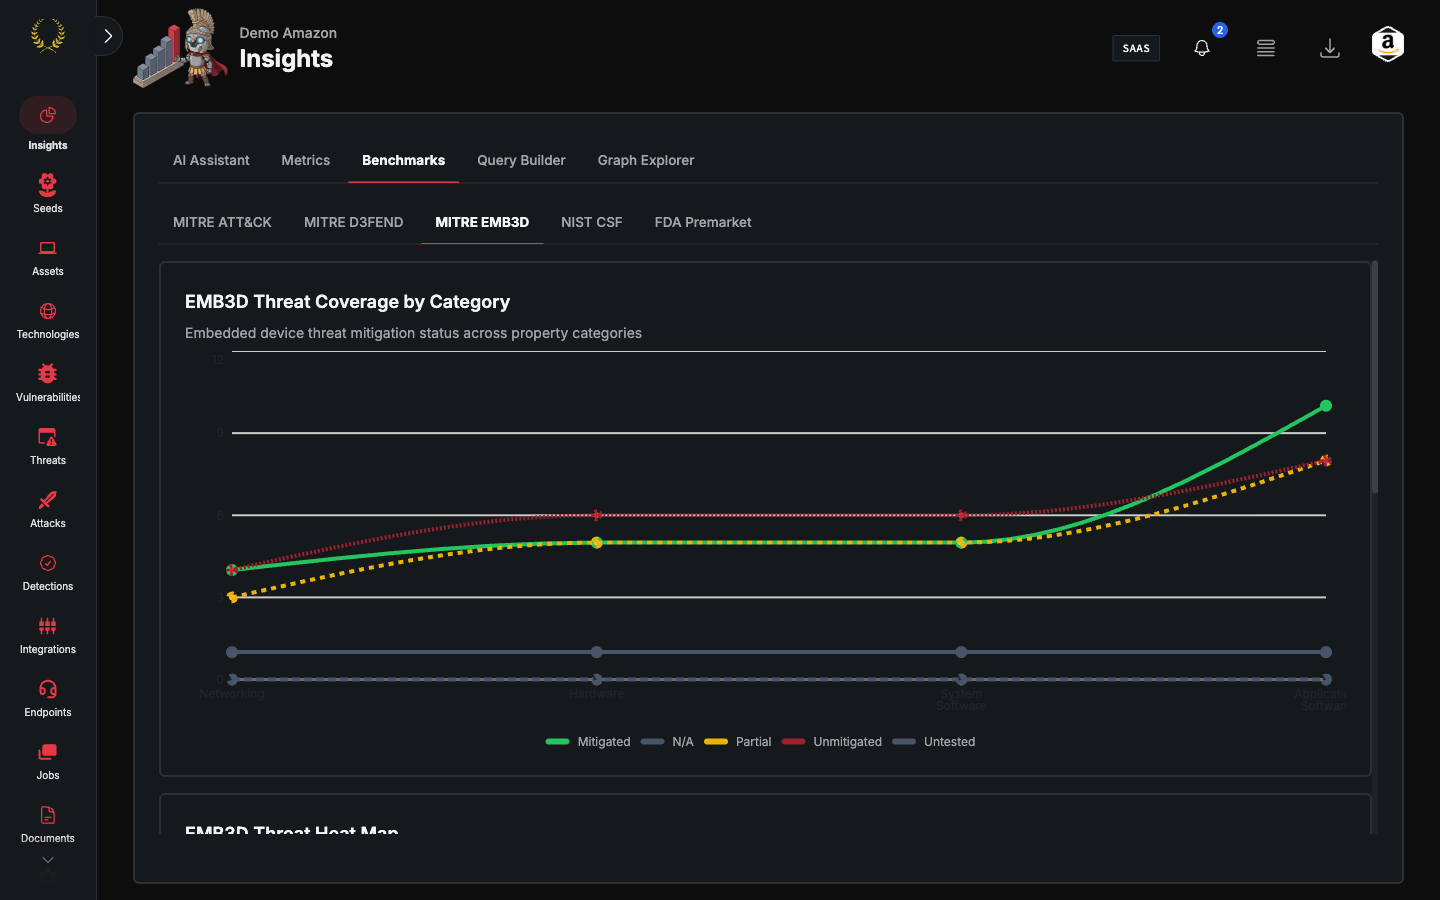Screen dimensions: 1440x900
Task: Toggle the Partial series in legend
Action: coord(738,742)
